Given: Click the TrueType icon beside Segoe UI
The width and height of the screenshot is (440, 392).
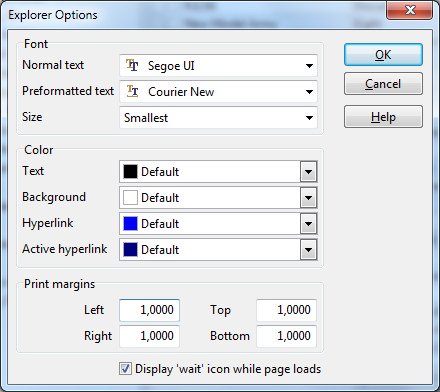Looking at the screenshot, I should pyautogui.click(x=132, y=65).
